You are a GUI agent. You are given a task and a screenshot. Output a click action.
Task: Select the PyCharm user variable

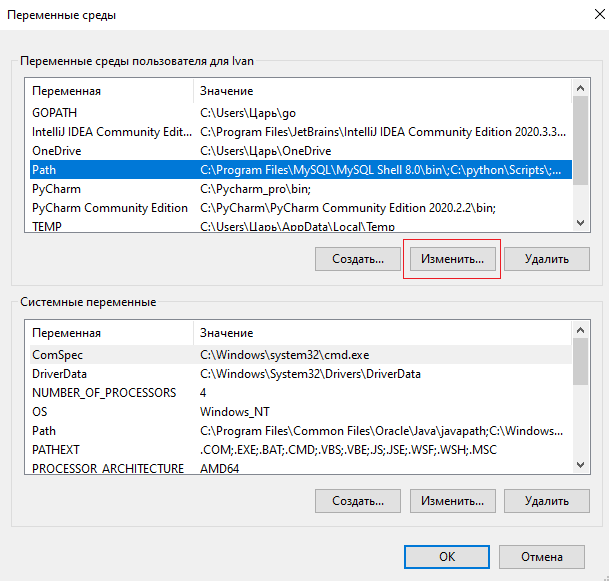301,189
